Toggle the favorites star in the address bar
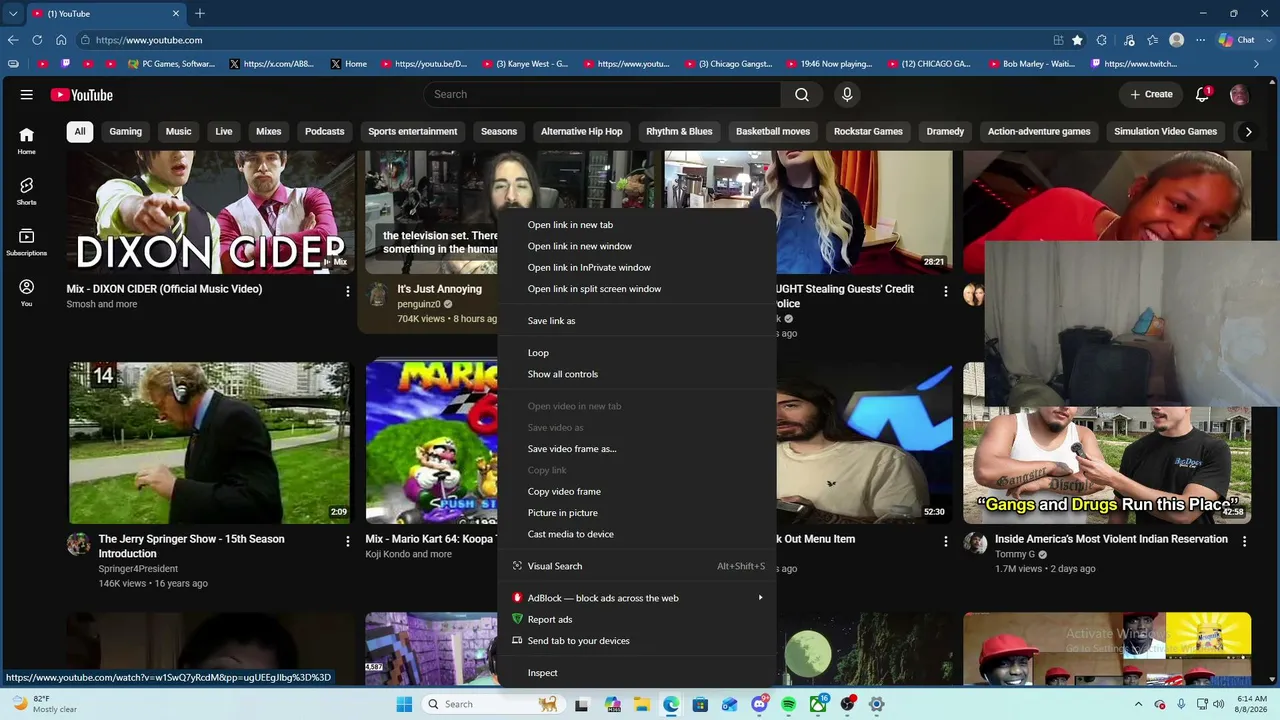This screenshot has height=720, width=1280. (1077, 40)
